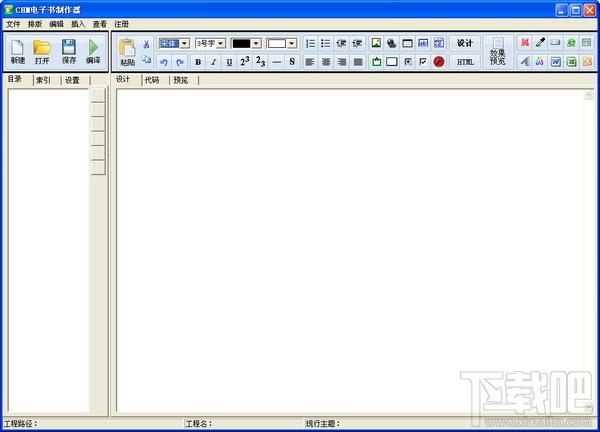The height and width of the screenshot is (432, 600).
Task: Click the 粘贴 paste clipboard icon
Action: (x=127, y=52)
